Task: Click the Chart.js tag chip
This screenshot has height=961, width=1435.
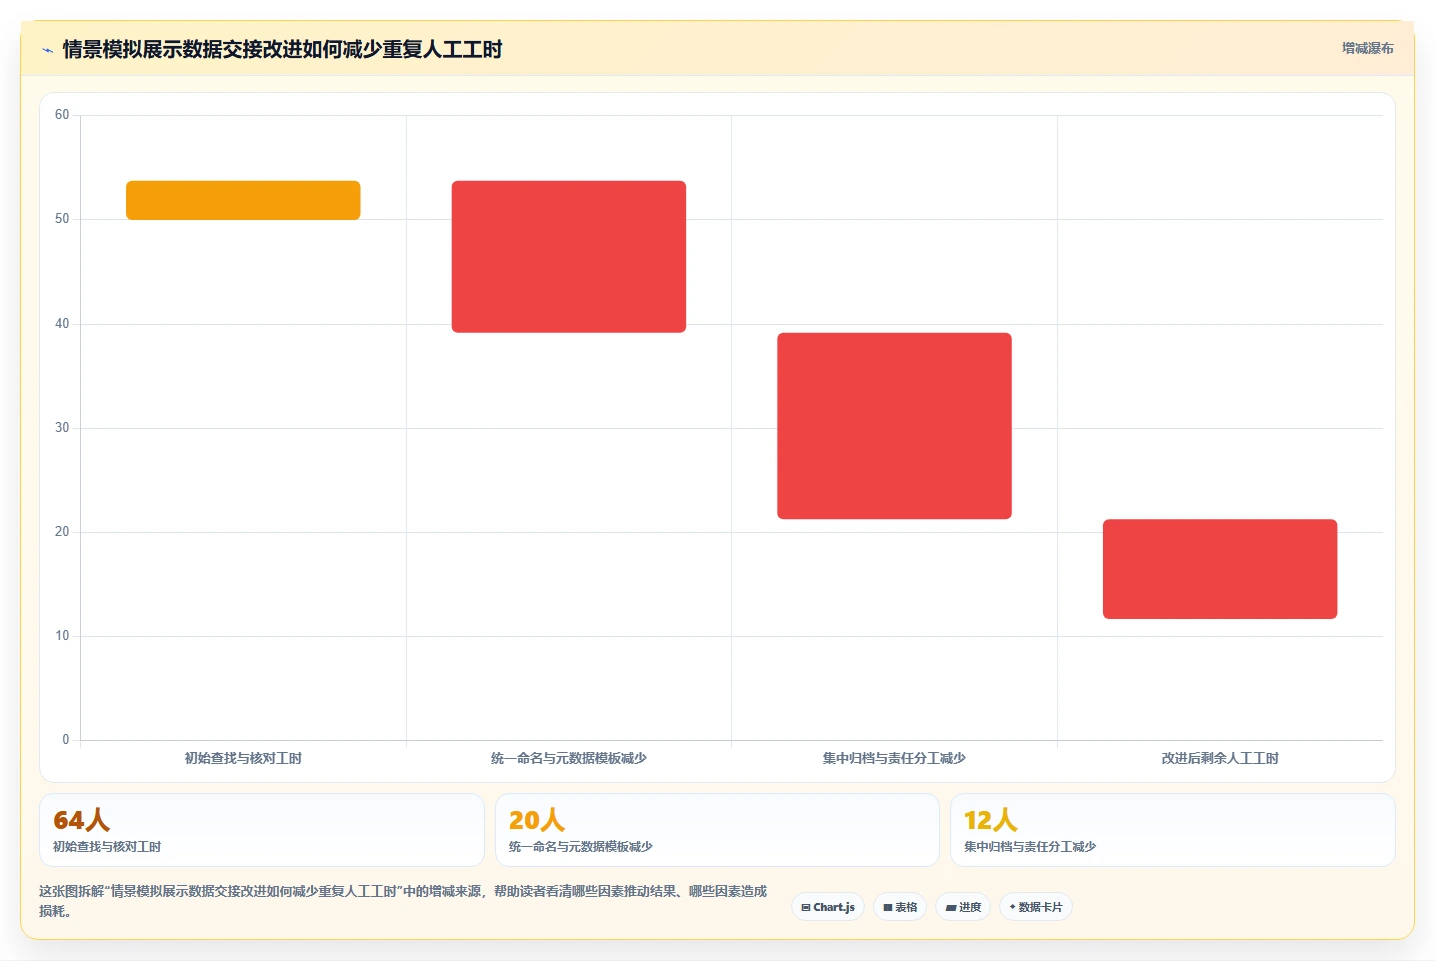Action: tap(828, 907)
